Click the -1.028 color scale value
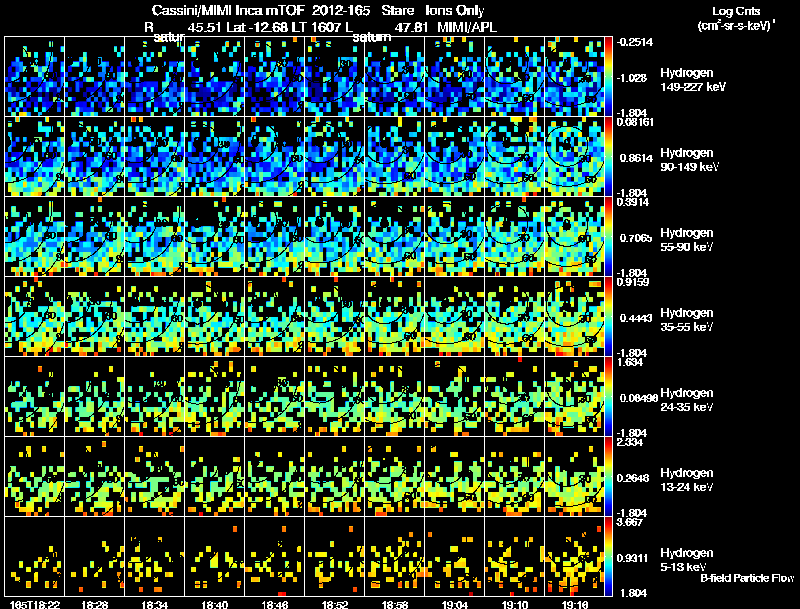This screenshot has height=609, width=800. (632, 78)
